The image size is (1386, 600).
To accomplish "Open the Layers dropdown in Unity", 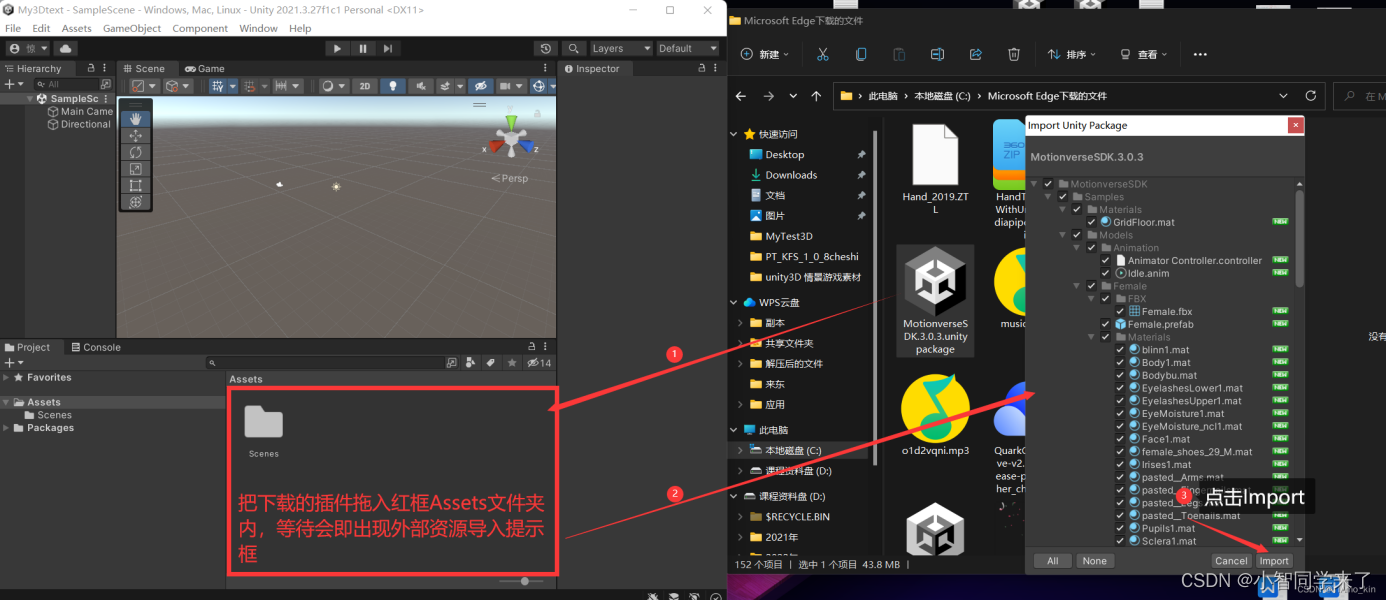I will coord(620,48).
